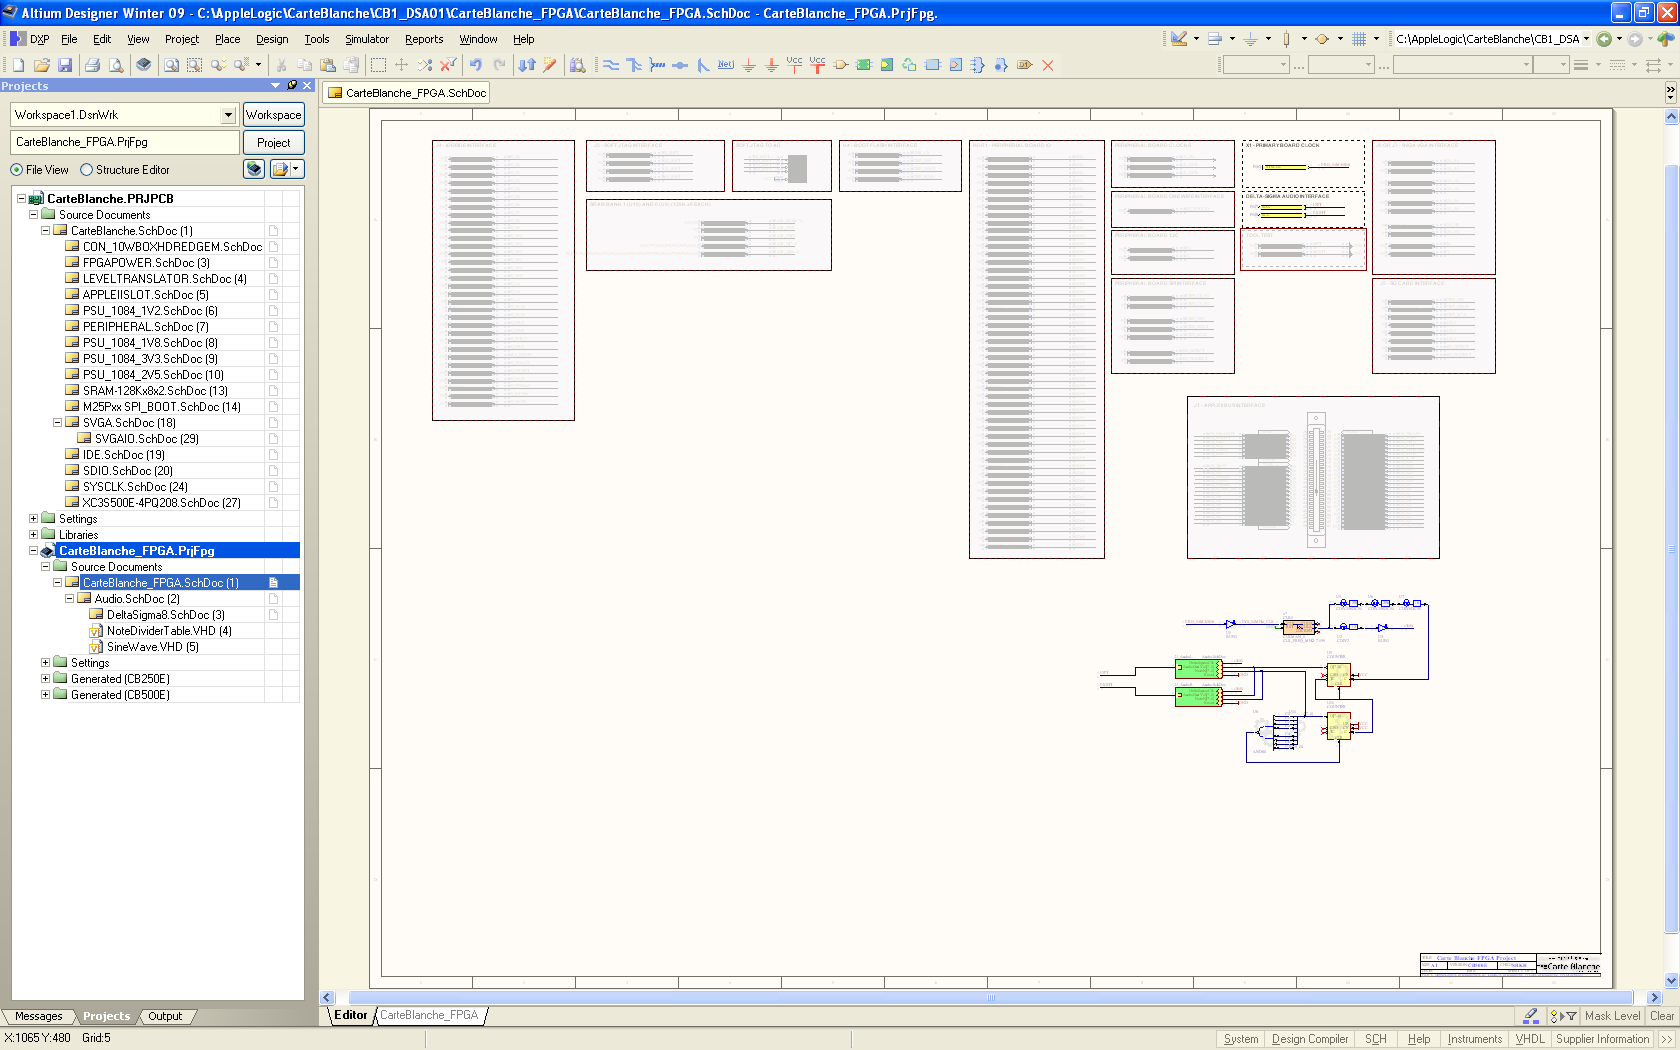Screen dimensions: 1680x1050
Task: Click the Move Selection cross-arrows icon
Action: tap(401, 65)
